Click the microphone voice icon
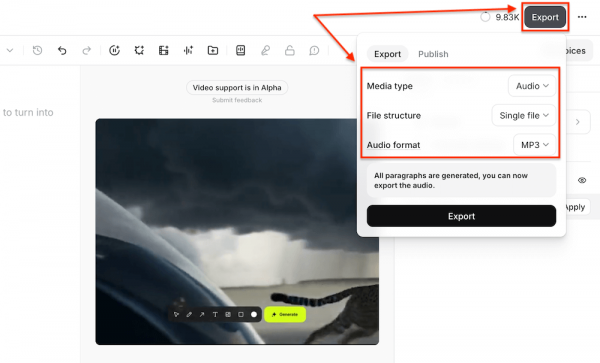This screenshot has height=363, width=600. point(265,50)
